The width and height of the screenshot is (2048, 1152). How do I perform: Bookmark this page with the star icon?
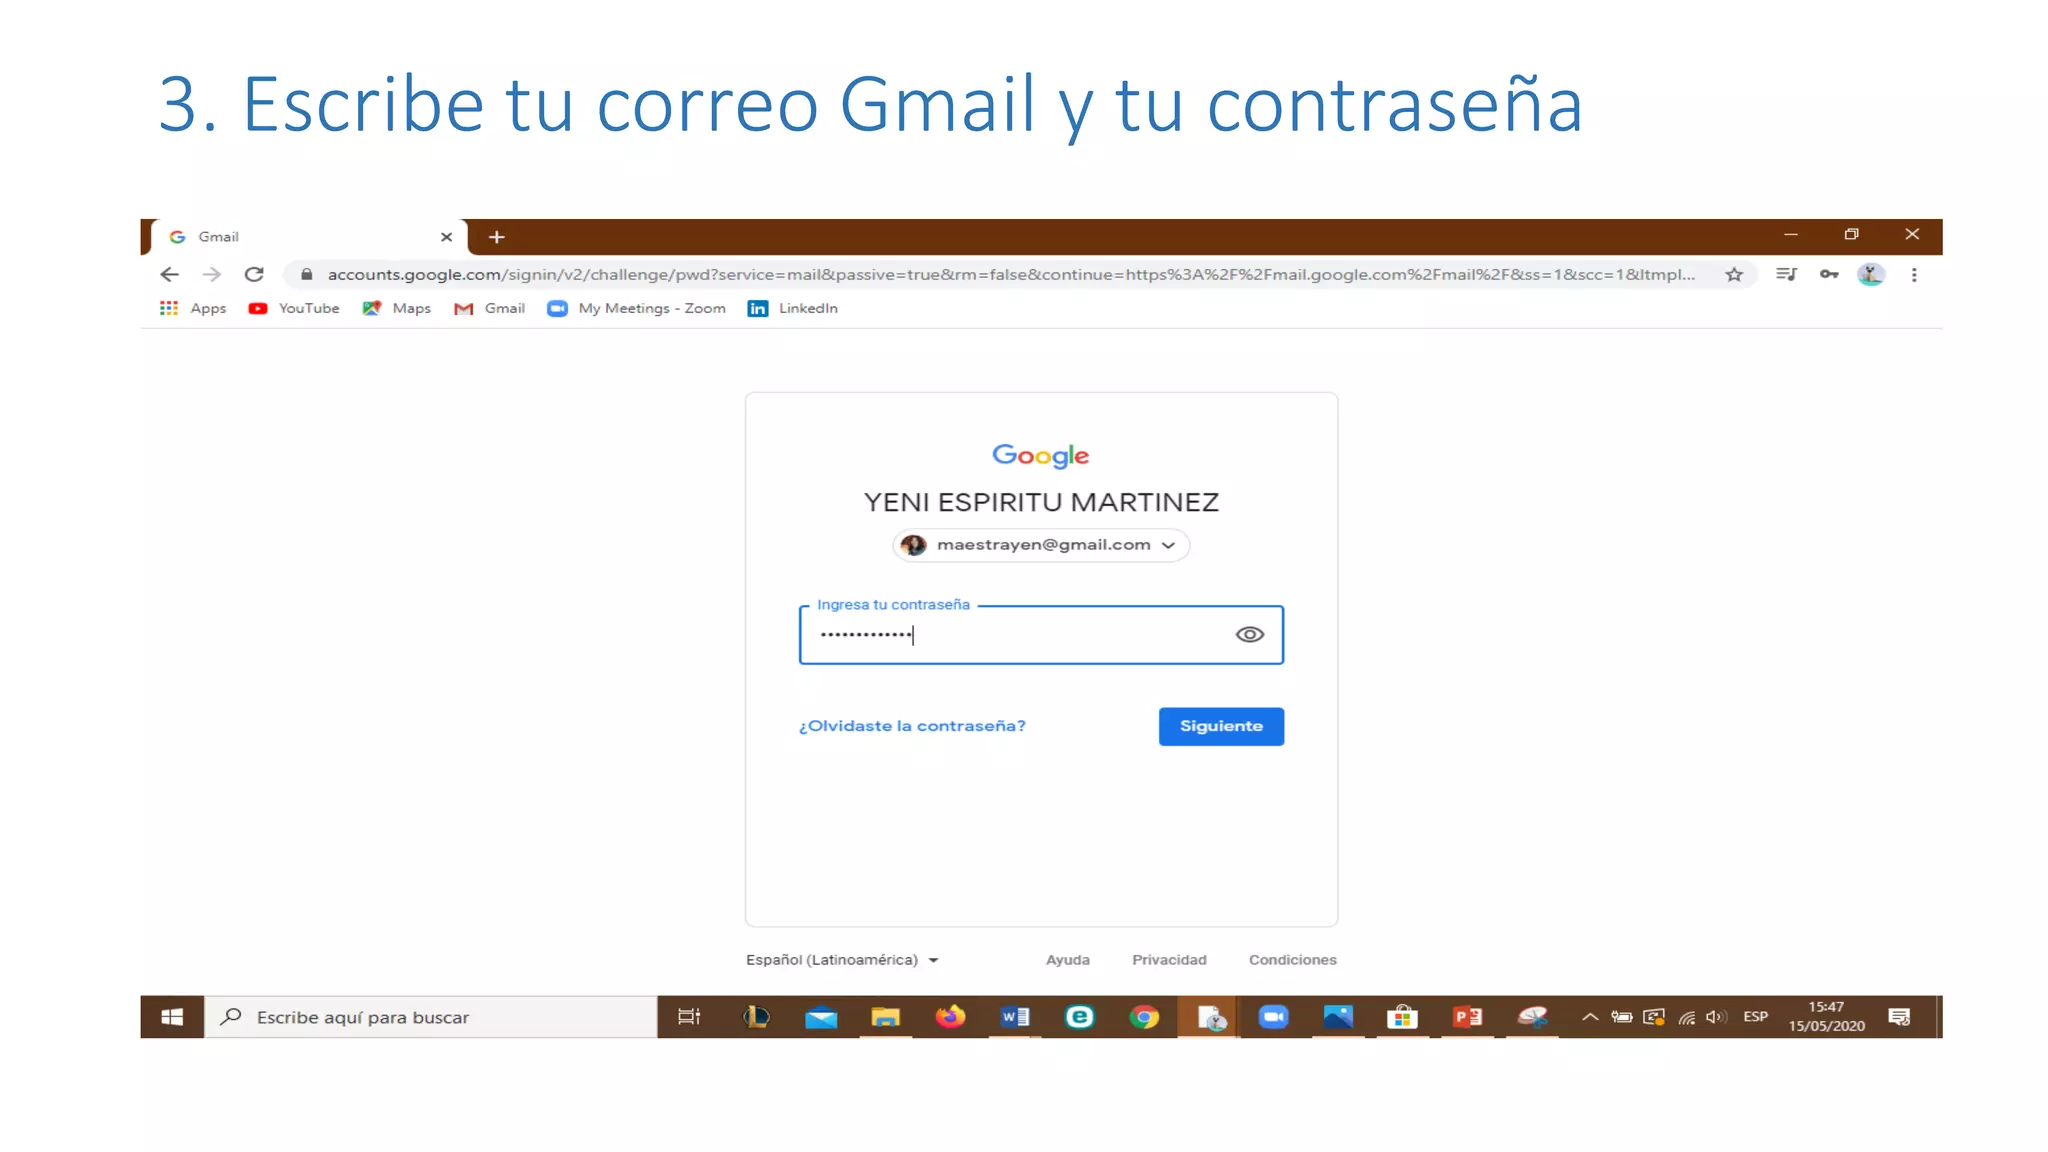coord(1734,274)
